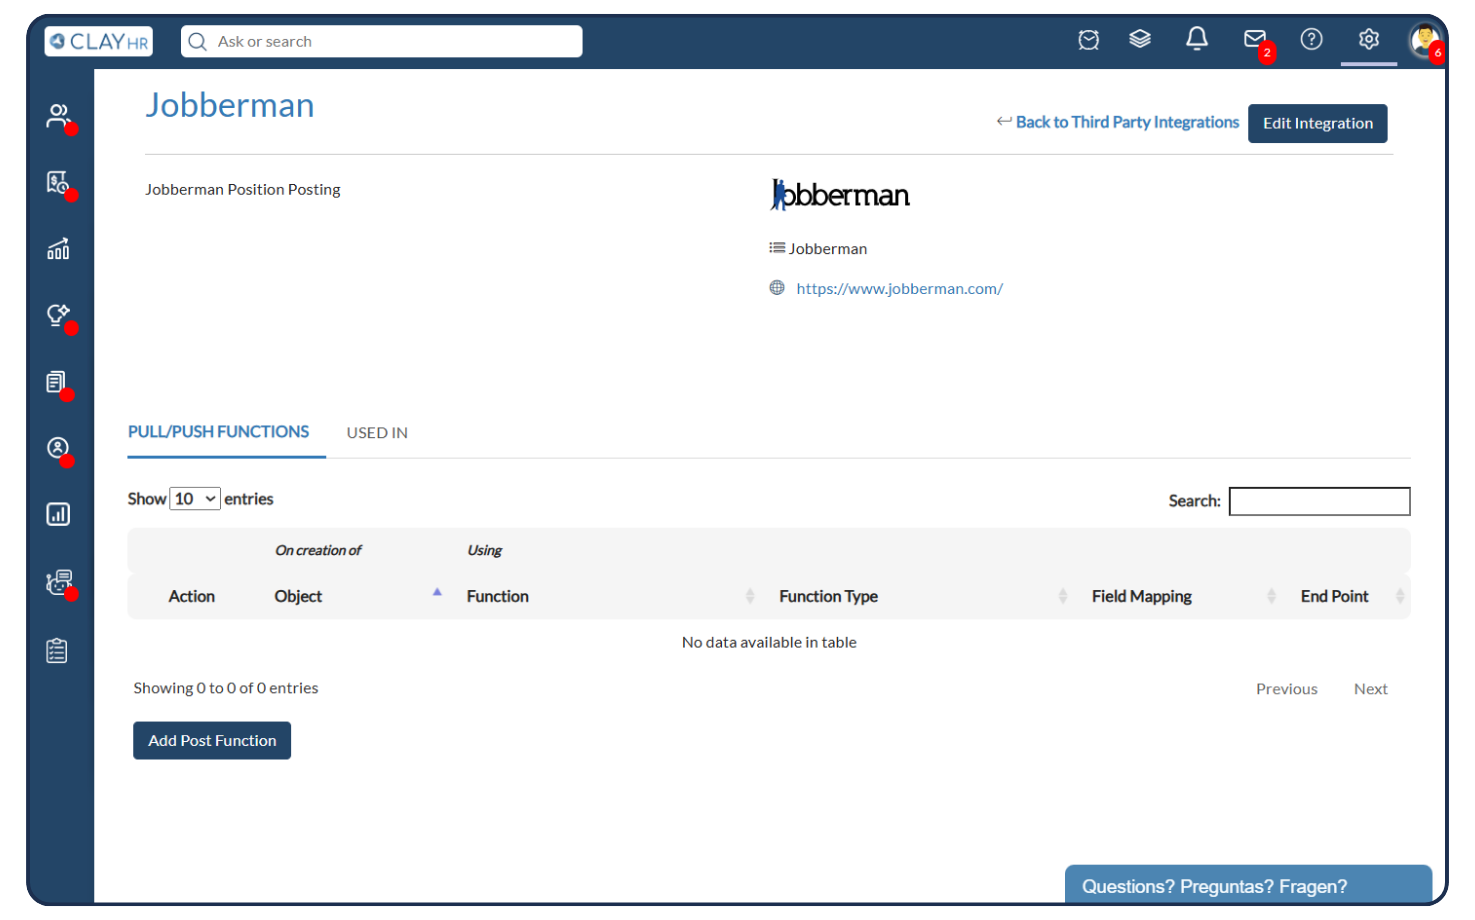Viewport: 1475px width, 920px height.
Task: Click the Previous pagination link
Action: click(1286, 689)
